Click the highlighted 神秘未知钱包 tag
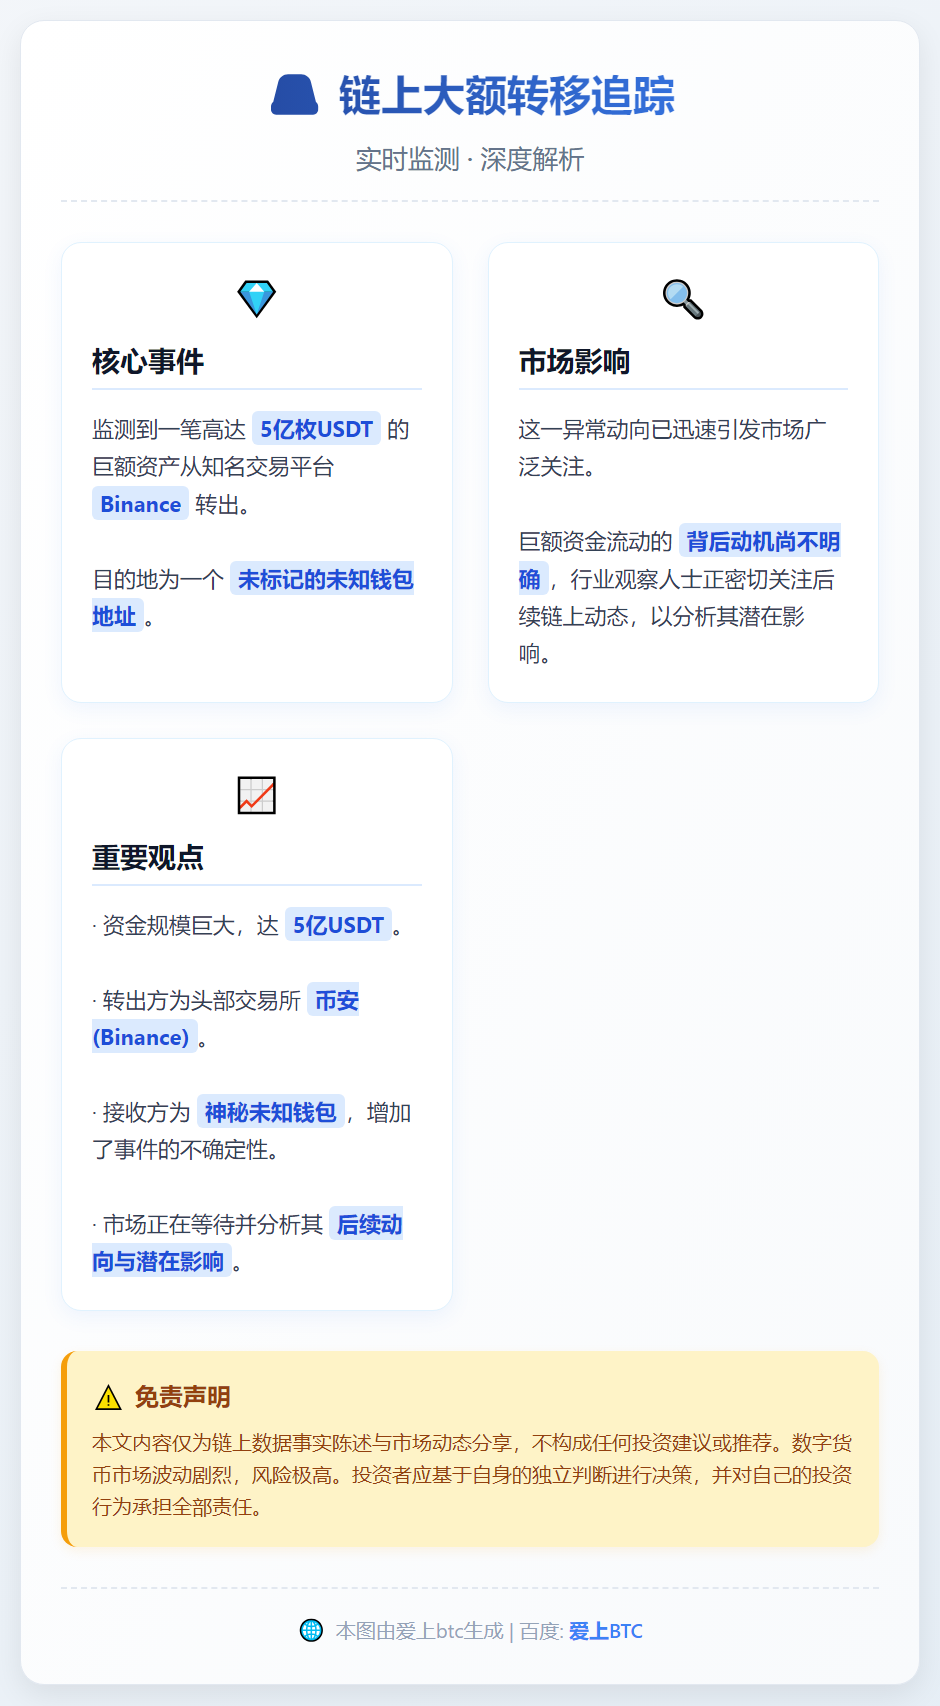Viewport: 940px width, 1706px height. (270, 1113)
